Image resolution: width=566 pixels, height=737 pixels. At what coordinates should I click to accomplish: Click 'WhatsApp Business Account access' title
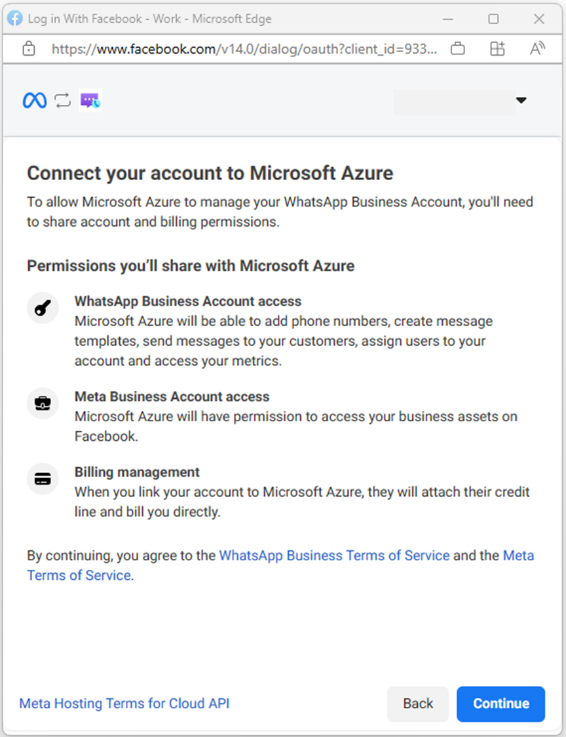tap(188, 301)
